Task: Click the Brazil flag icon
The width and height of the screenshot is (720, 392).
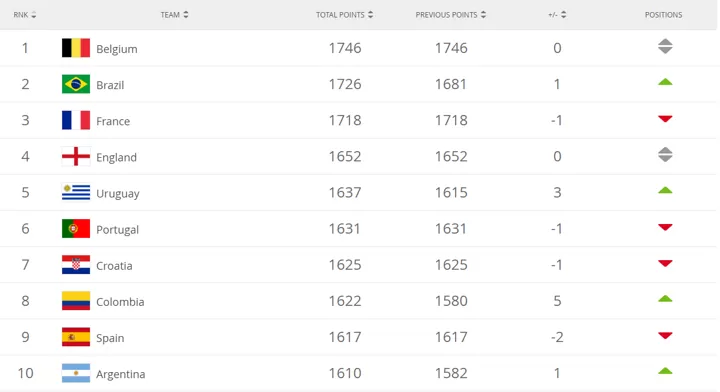Action: point(76,84)
